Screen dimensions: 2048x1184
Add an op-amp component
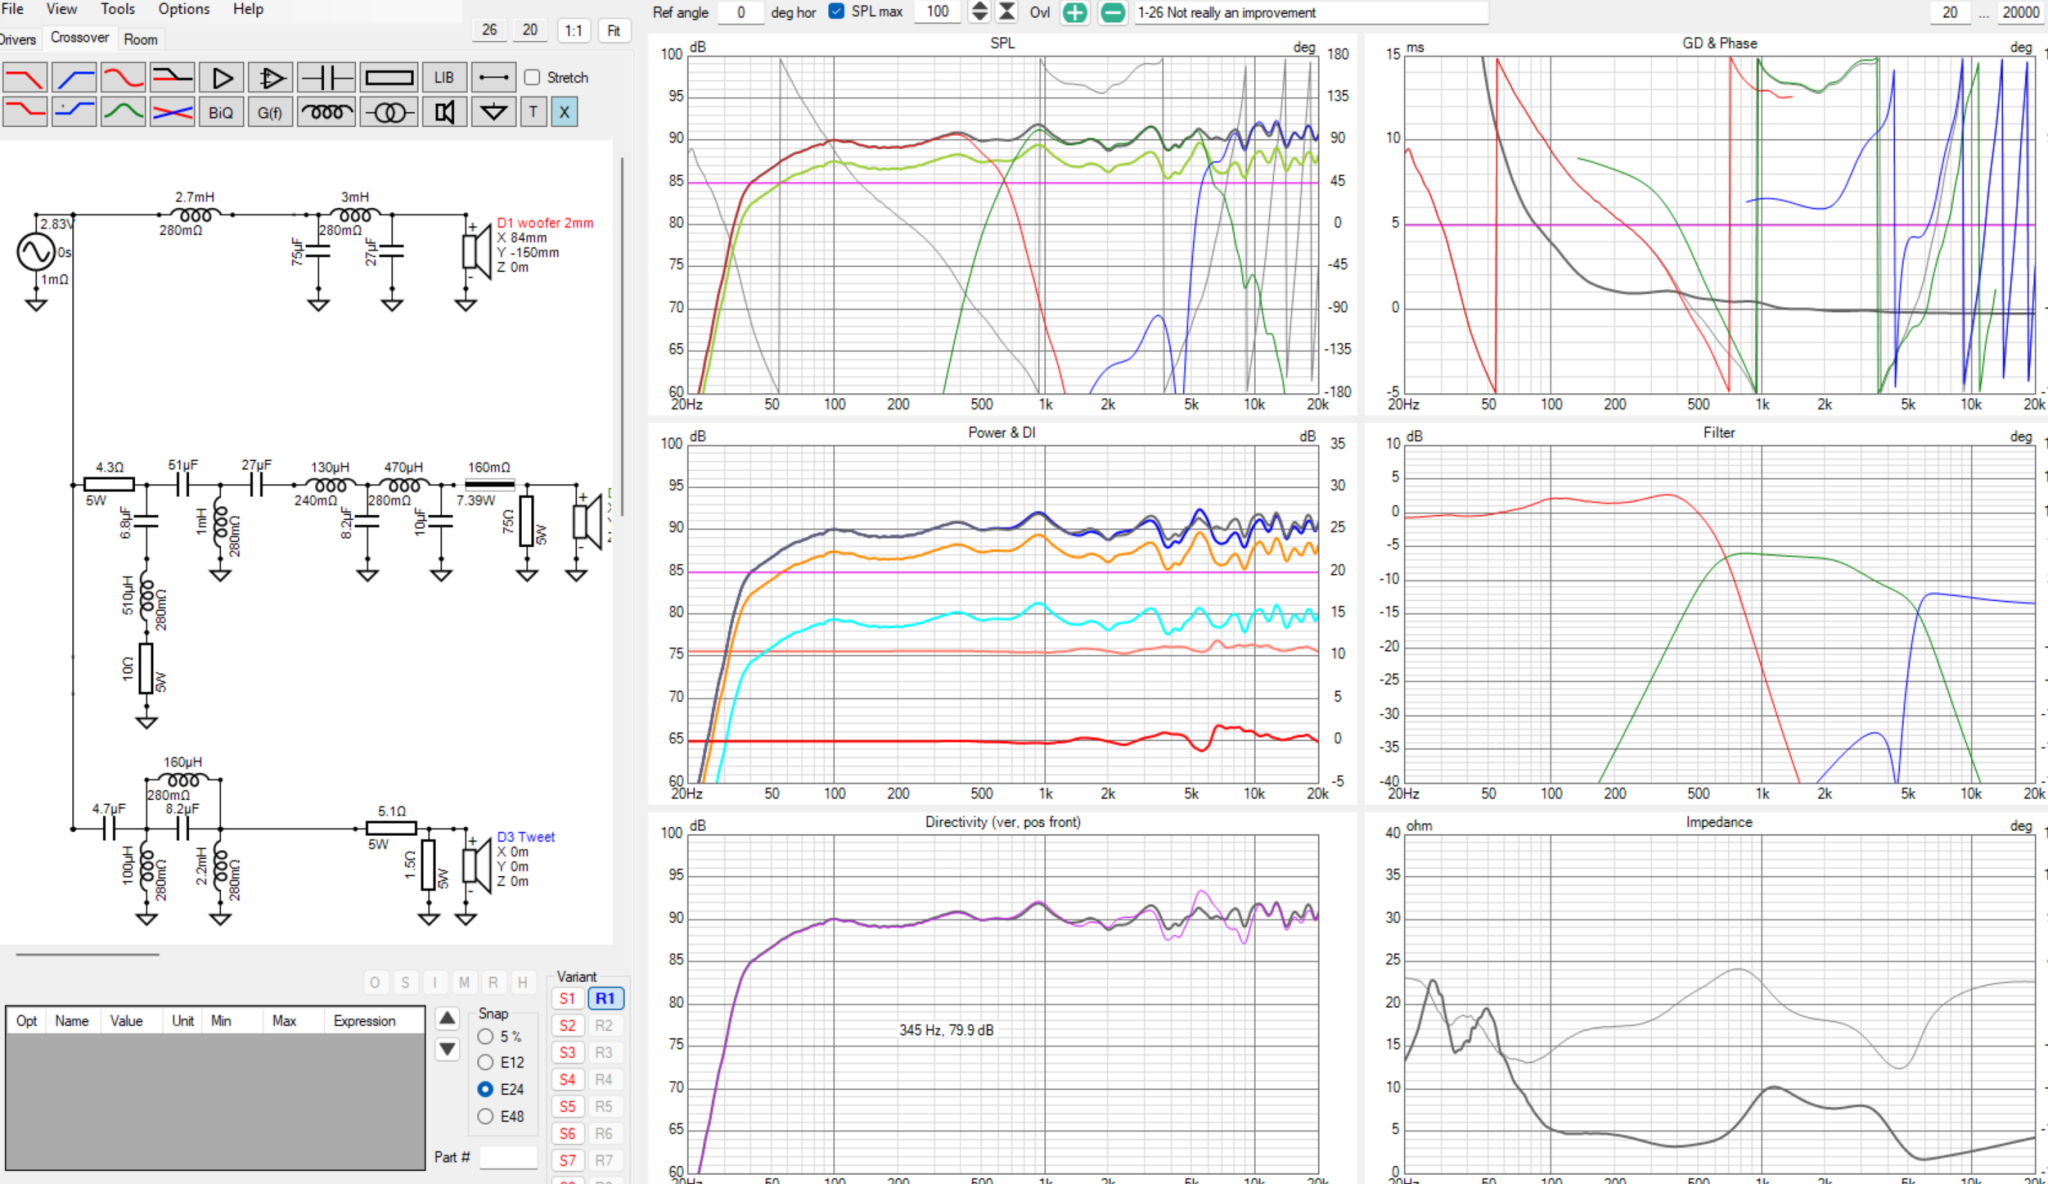(x=270, y=77)
